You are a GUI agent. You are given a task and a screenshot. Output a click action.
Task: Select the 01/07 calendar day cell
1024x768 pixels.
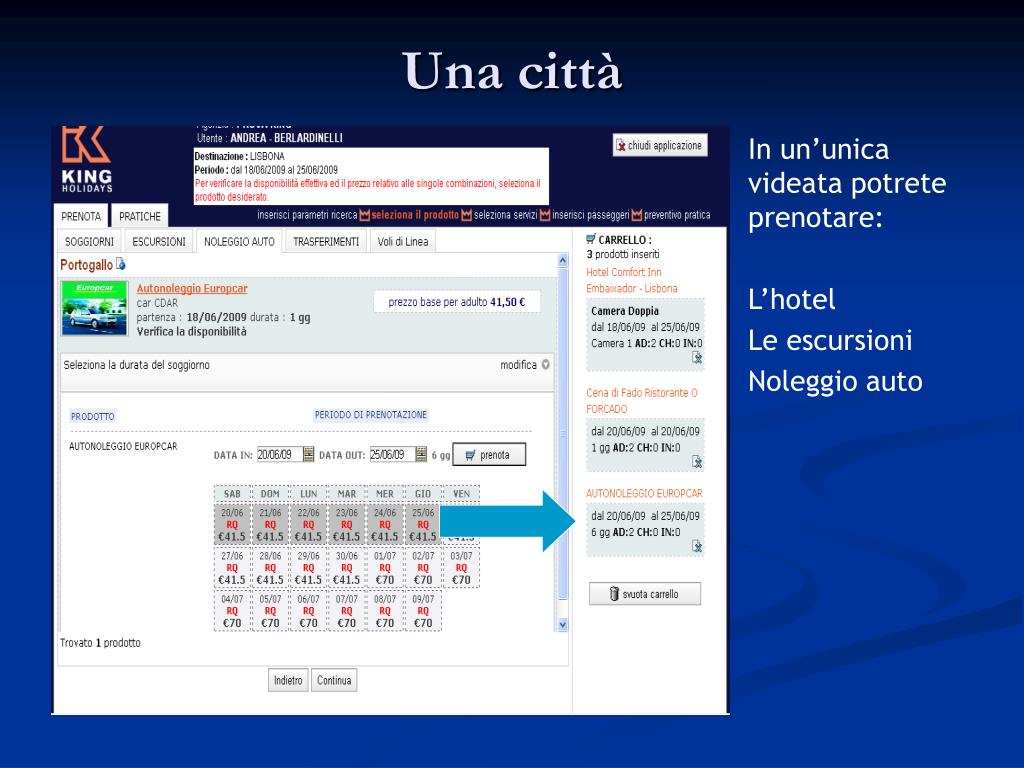tap(385, 568)
